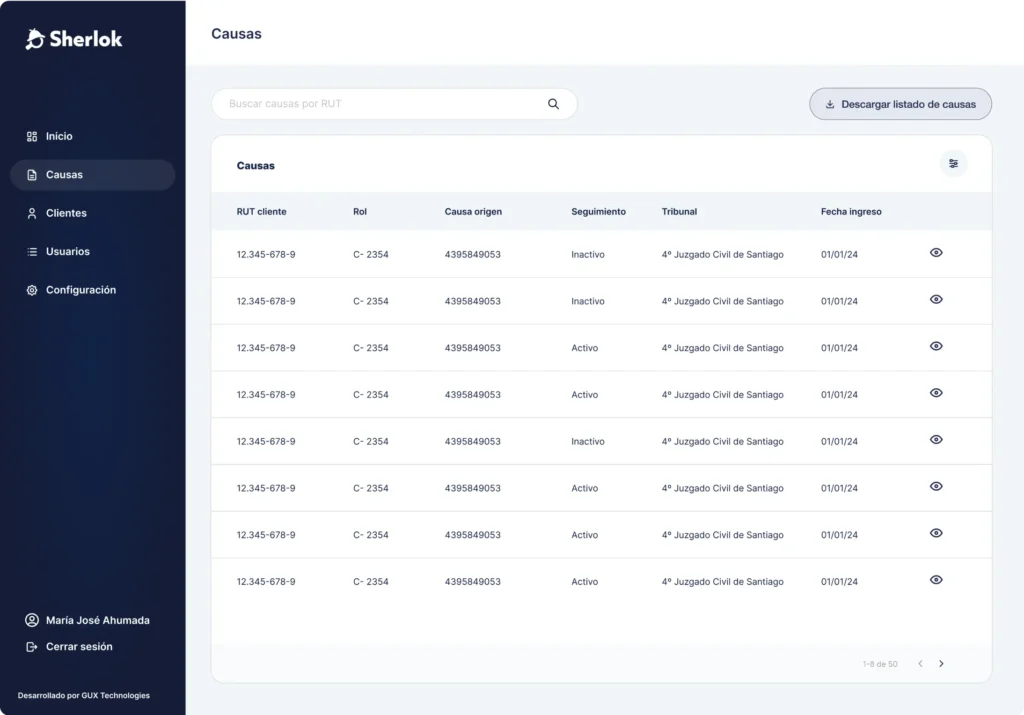Click eye icon in third table row

pyautogui.click(x=936, y=346)
